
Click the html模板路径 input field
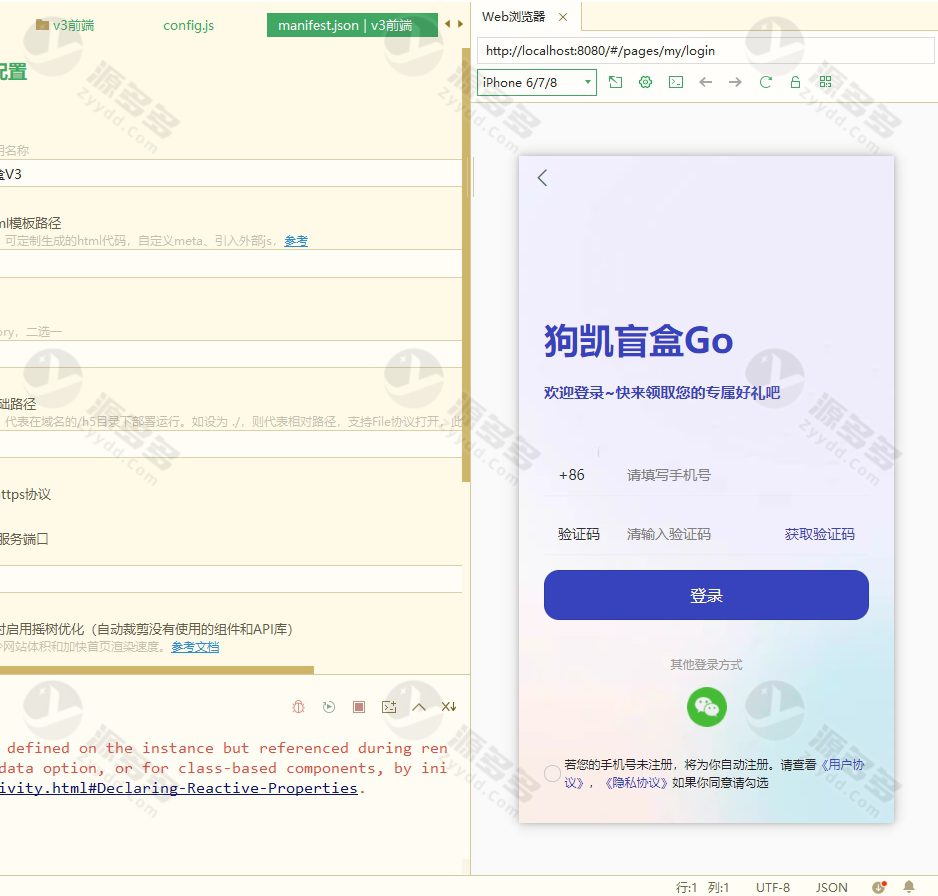tap(230, 264)
